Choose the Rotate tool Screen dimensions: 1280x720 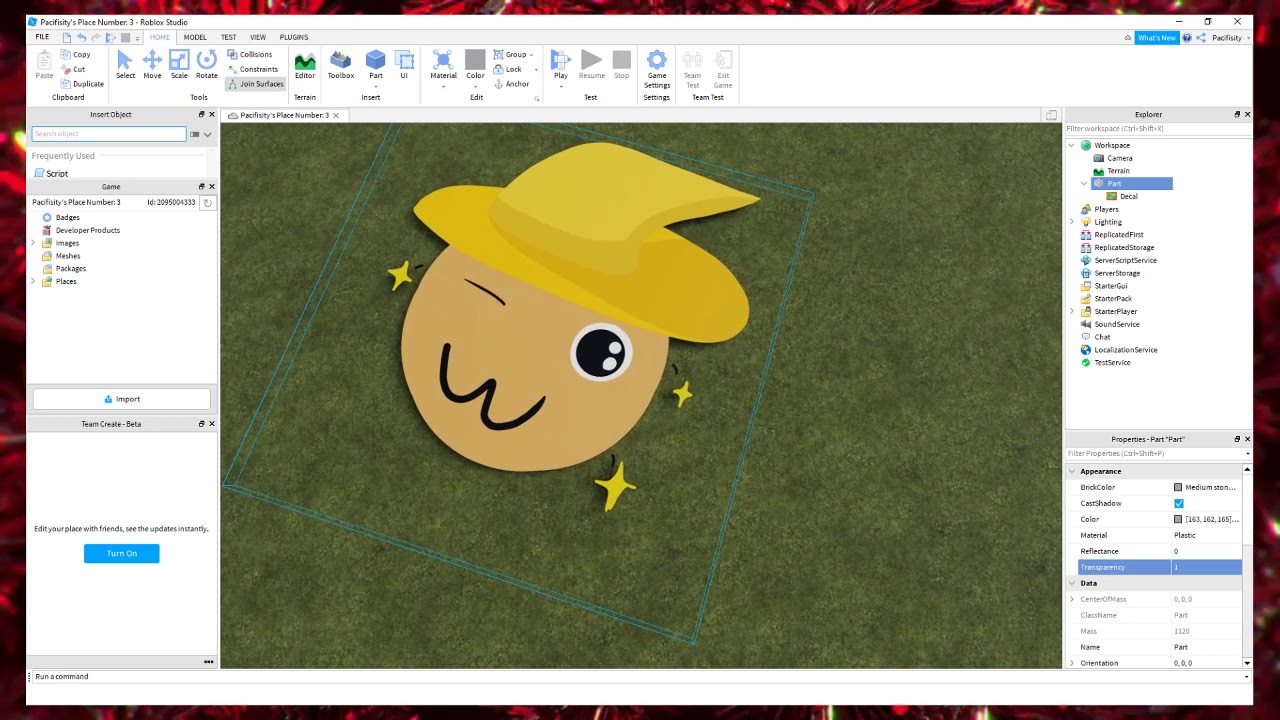click(x=207, y=65)
